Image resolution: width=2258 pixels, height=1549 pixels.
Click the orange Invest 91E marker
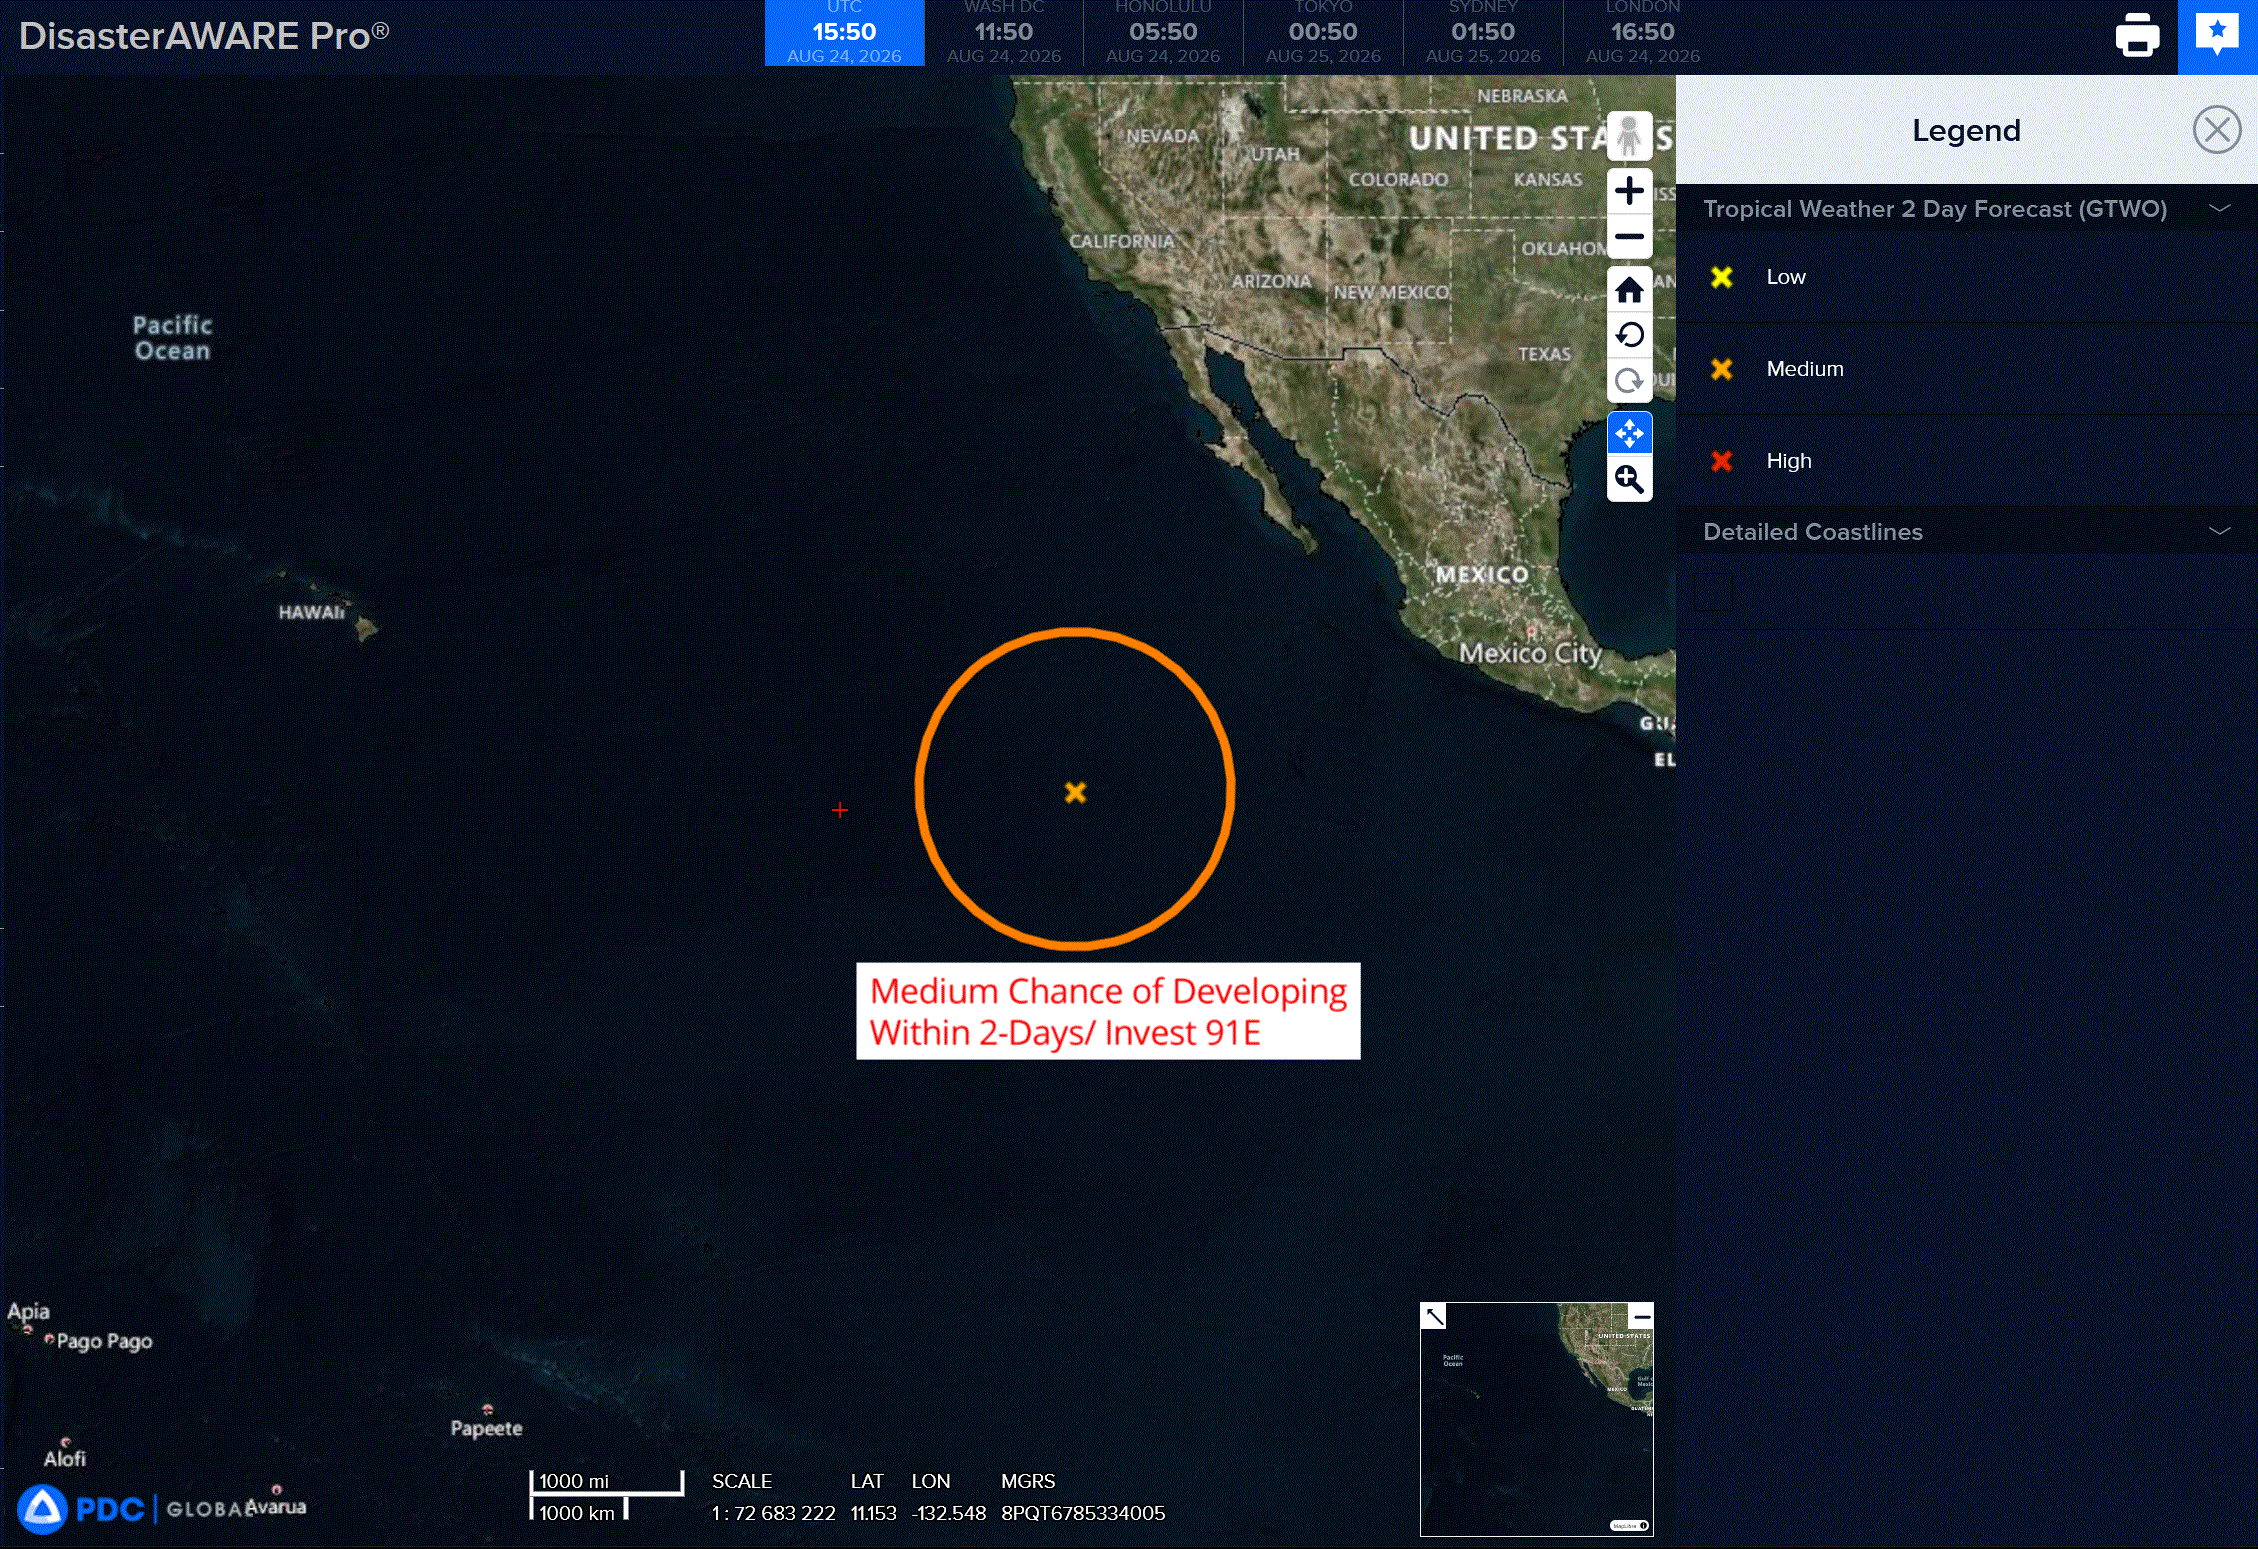(x=1075, y=793)
